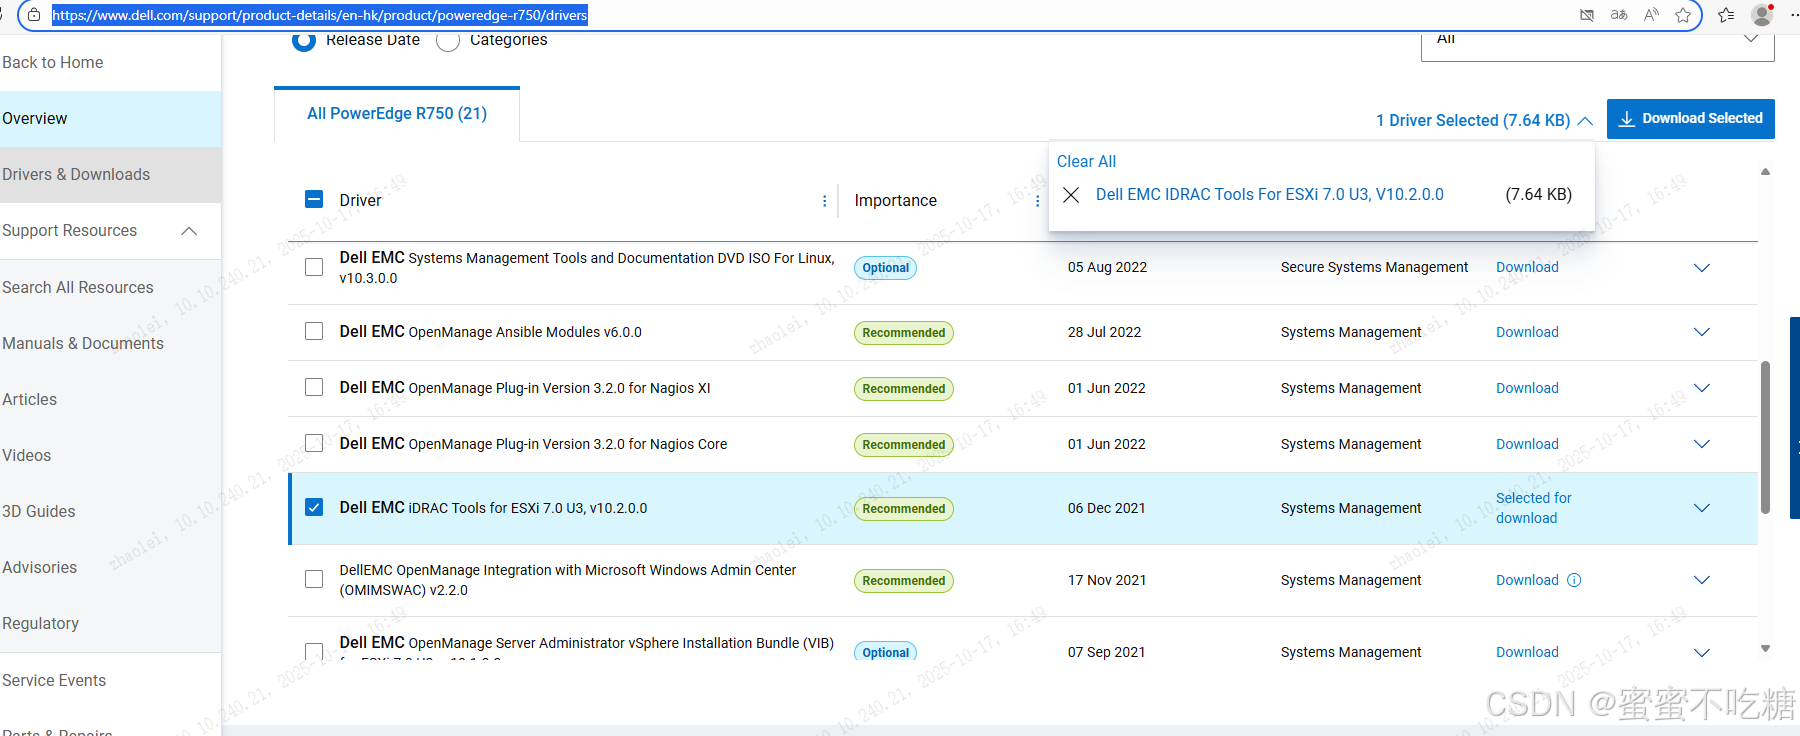The image size is (1800, 736).
Task: Click the driver list scroll down arrow
Action: (x=1765, y=649)
